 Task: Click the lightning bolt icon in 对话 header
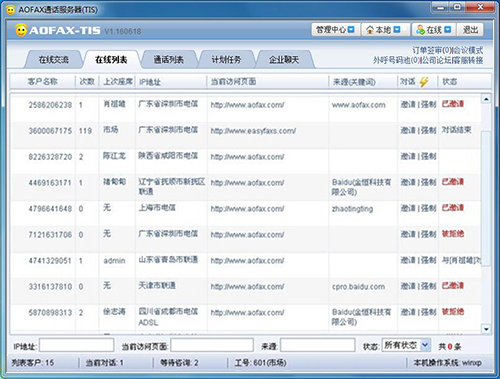(x=424, y=81)
